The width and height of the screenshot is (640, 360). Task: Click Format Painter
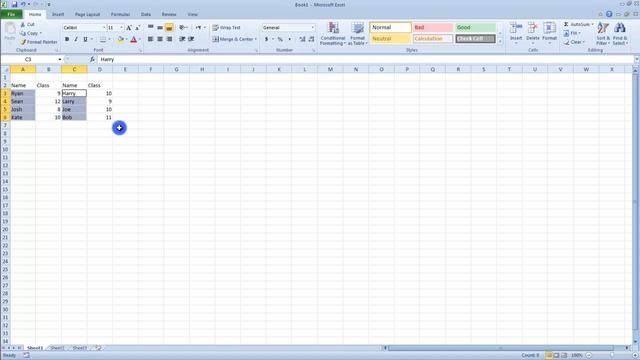pyautogui.click(x=39, y=42)
